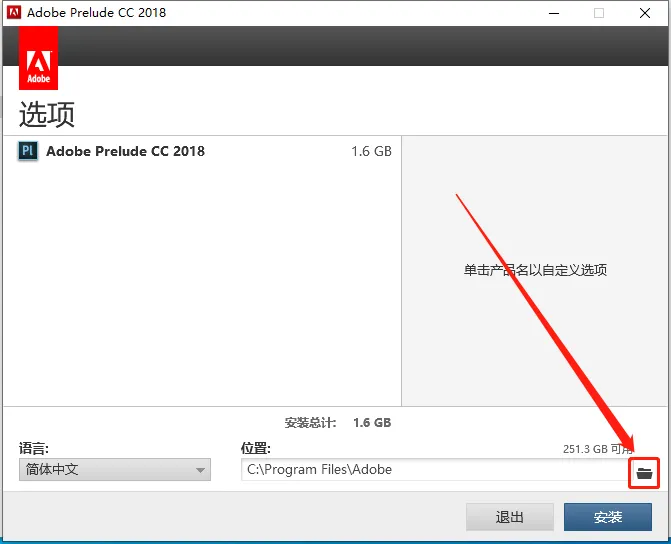The width and height of the screenshot is (671, 544).
Task: Open the 简体中文 language dropdown
Action: click(x=115, y=470)
